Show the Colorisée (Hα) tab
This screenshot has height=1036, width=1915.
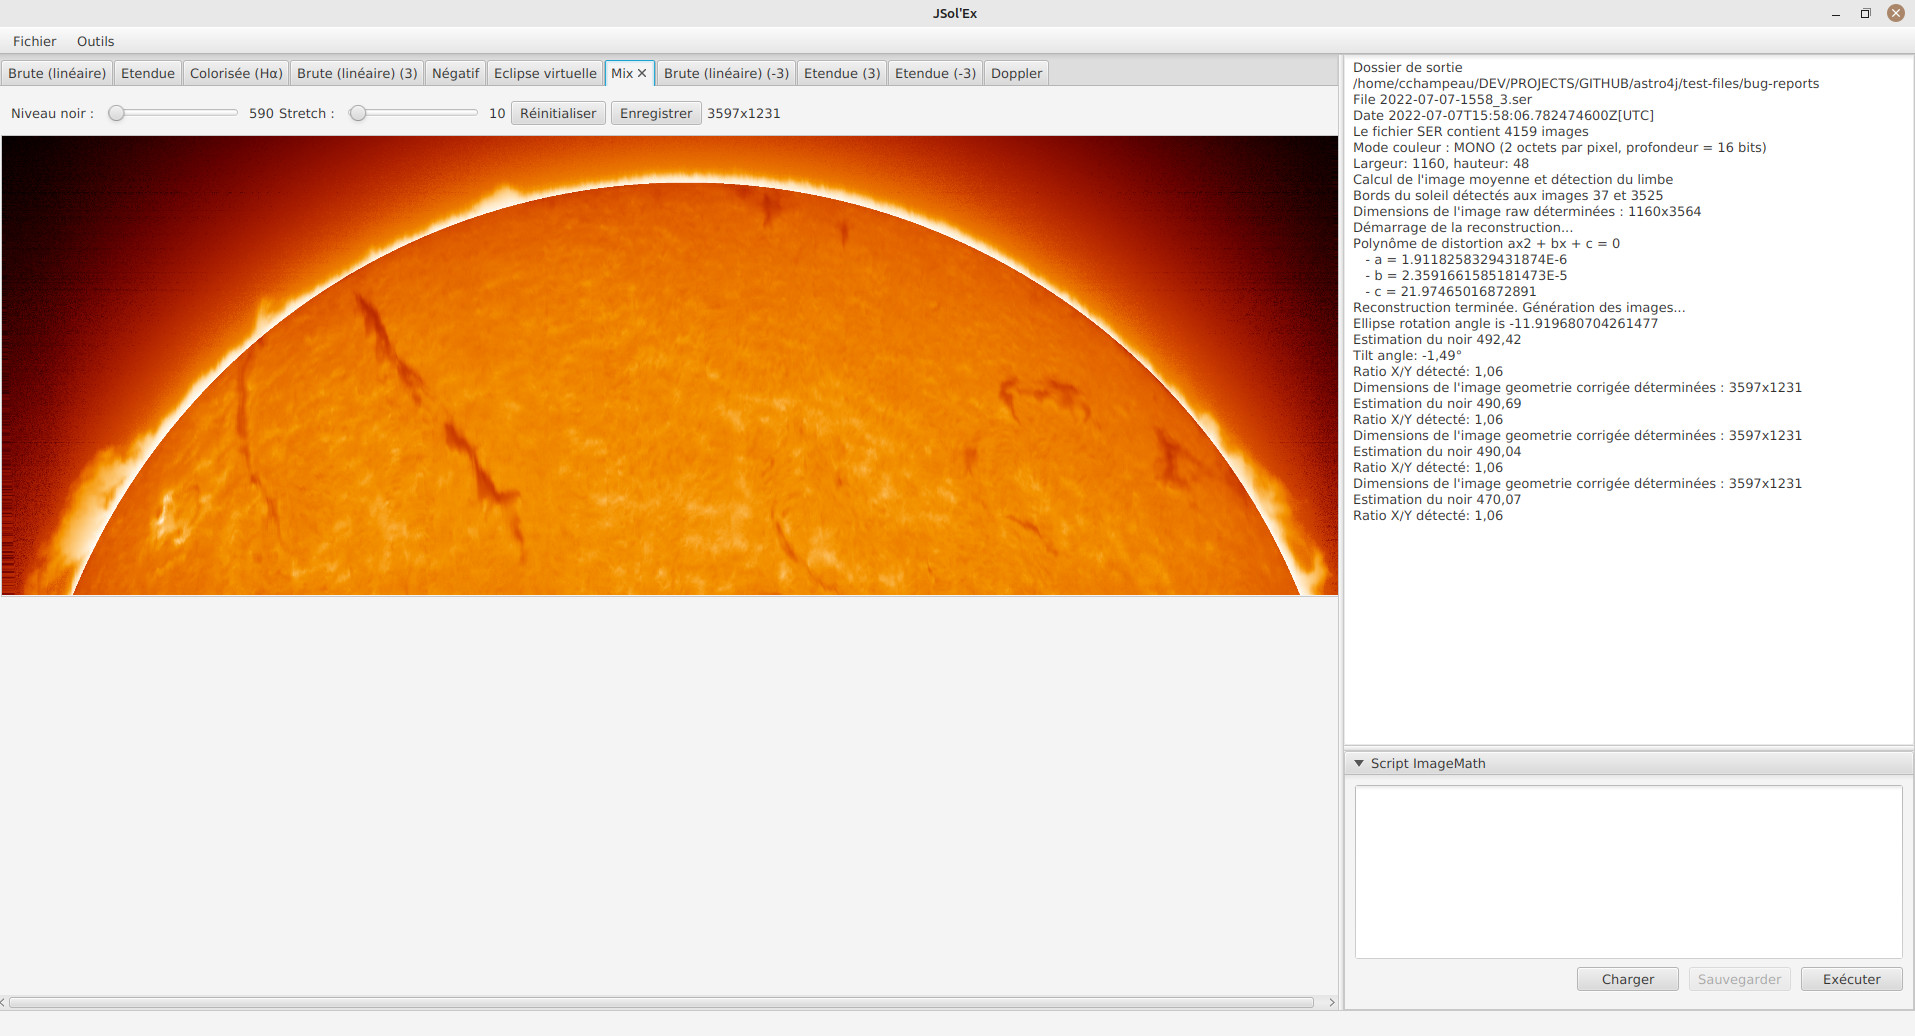click(x=236, y=73)
